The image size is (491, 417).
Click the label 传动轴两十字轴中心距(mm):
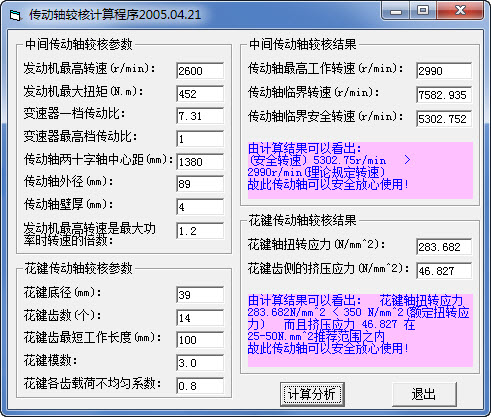(x=98, y=159)
